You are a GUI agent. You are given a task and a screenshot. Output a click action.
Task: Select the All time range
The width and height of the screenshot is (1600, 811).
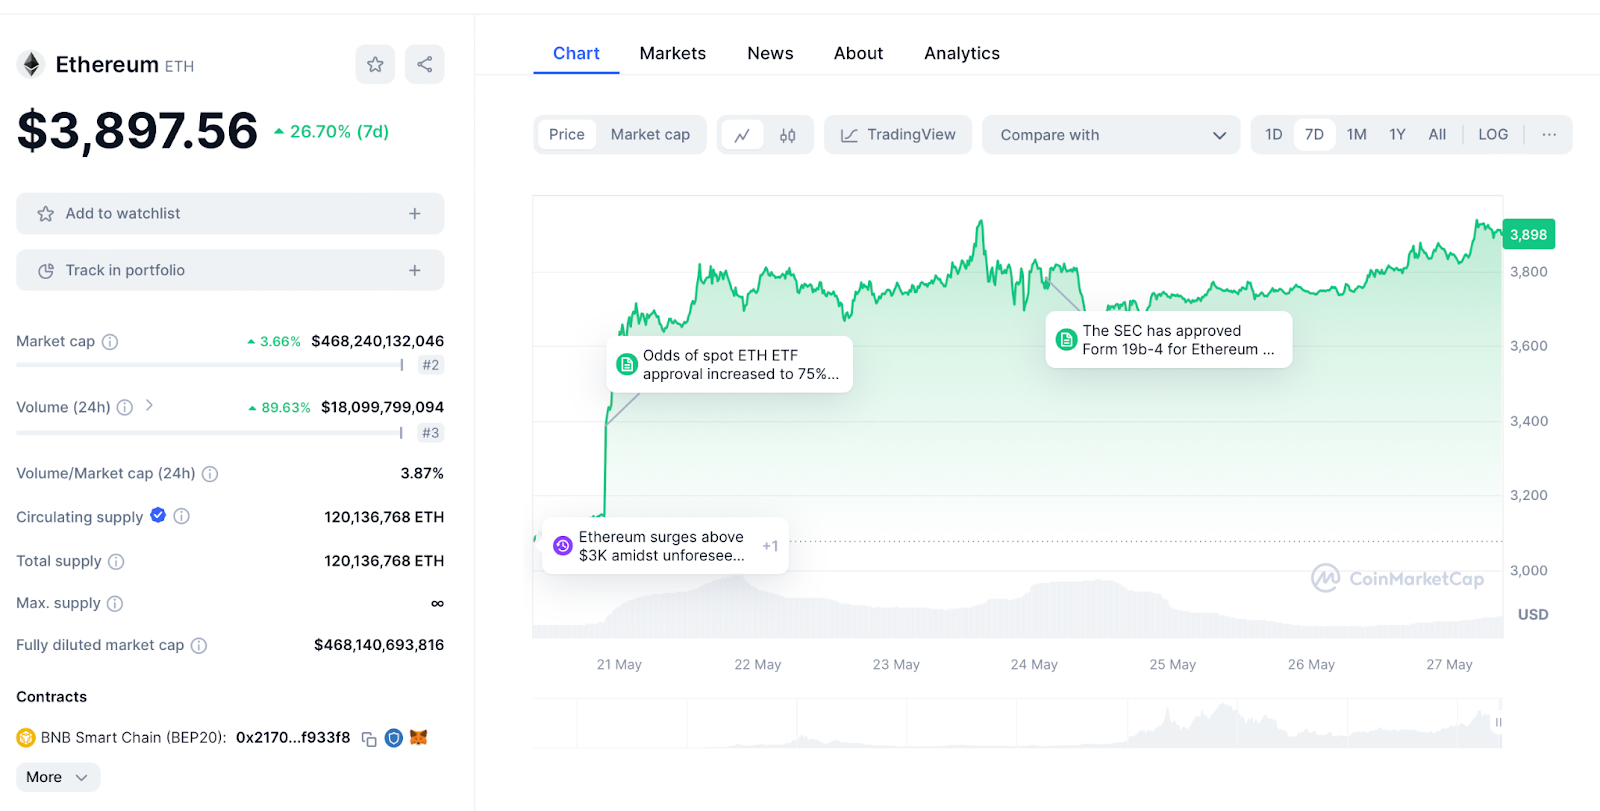pyautogui.click(x=1437, y=135)
